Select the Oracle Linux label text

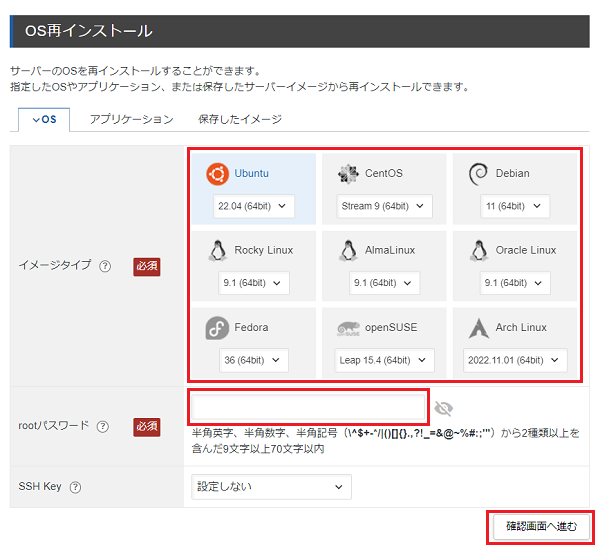(526, 250)
